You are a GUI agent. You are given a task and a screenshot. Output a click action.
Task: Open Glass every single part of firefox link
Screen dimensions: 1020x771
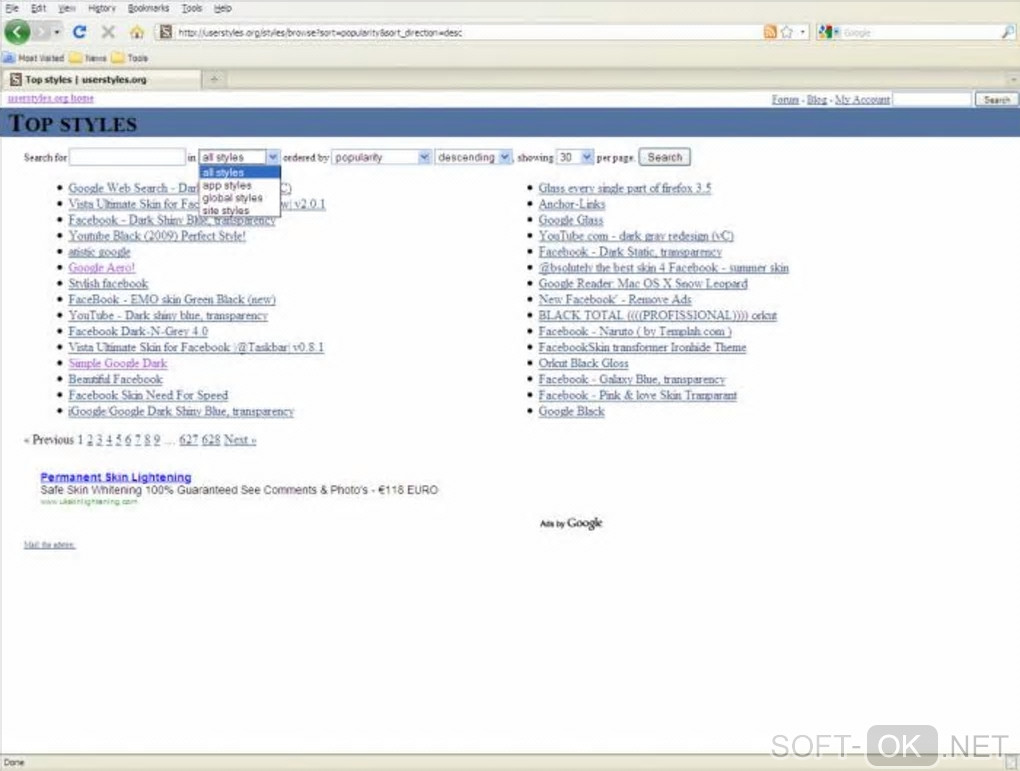point(624,188)
